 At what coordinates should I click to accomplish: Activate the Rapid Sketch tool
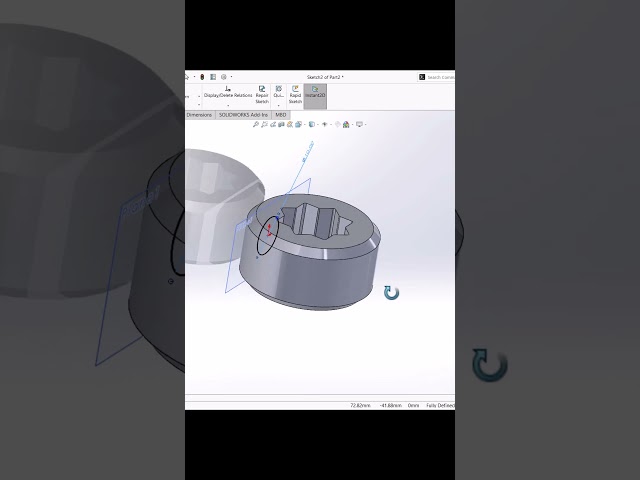coord(295,95)
